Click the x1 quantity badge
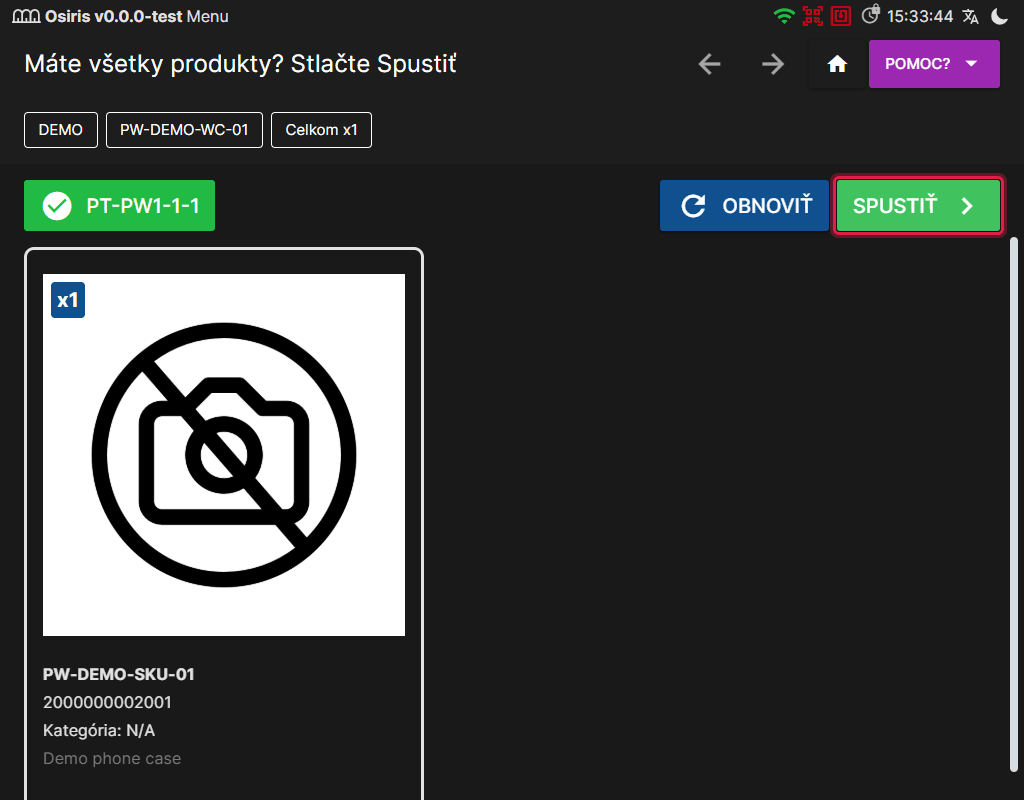The width and height of the screenshot is (1024, 800). click(x=68, y=300)
